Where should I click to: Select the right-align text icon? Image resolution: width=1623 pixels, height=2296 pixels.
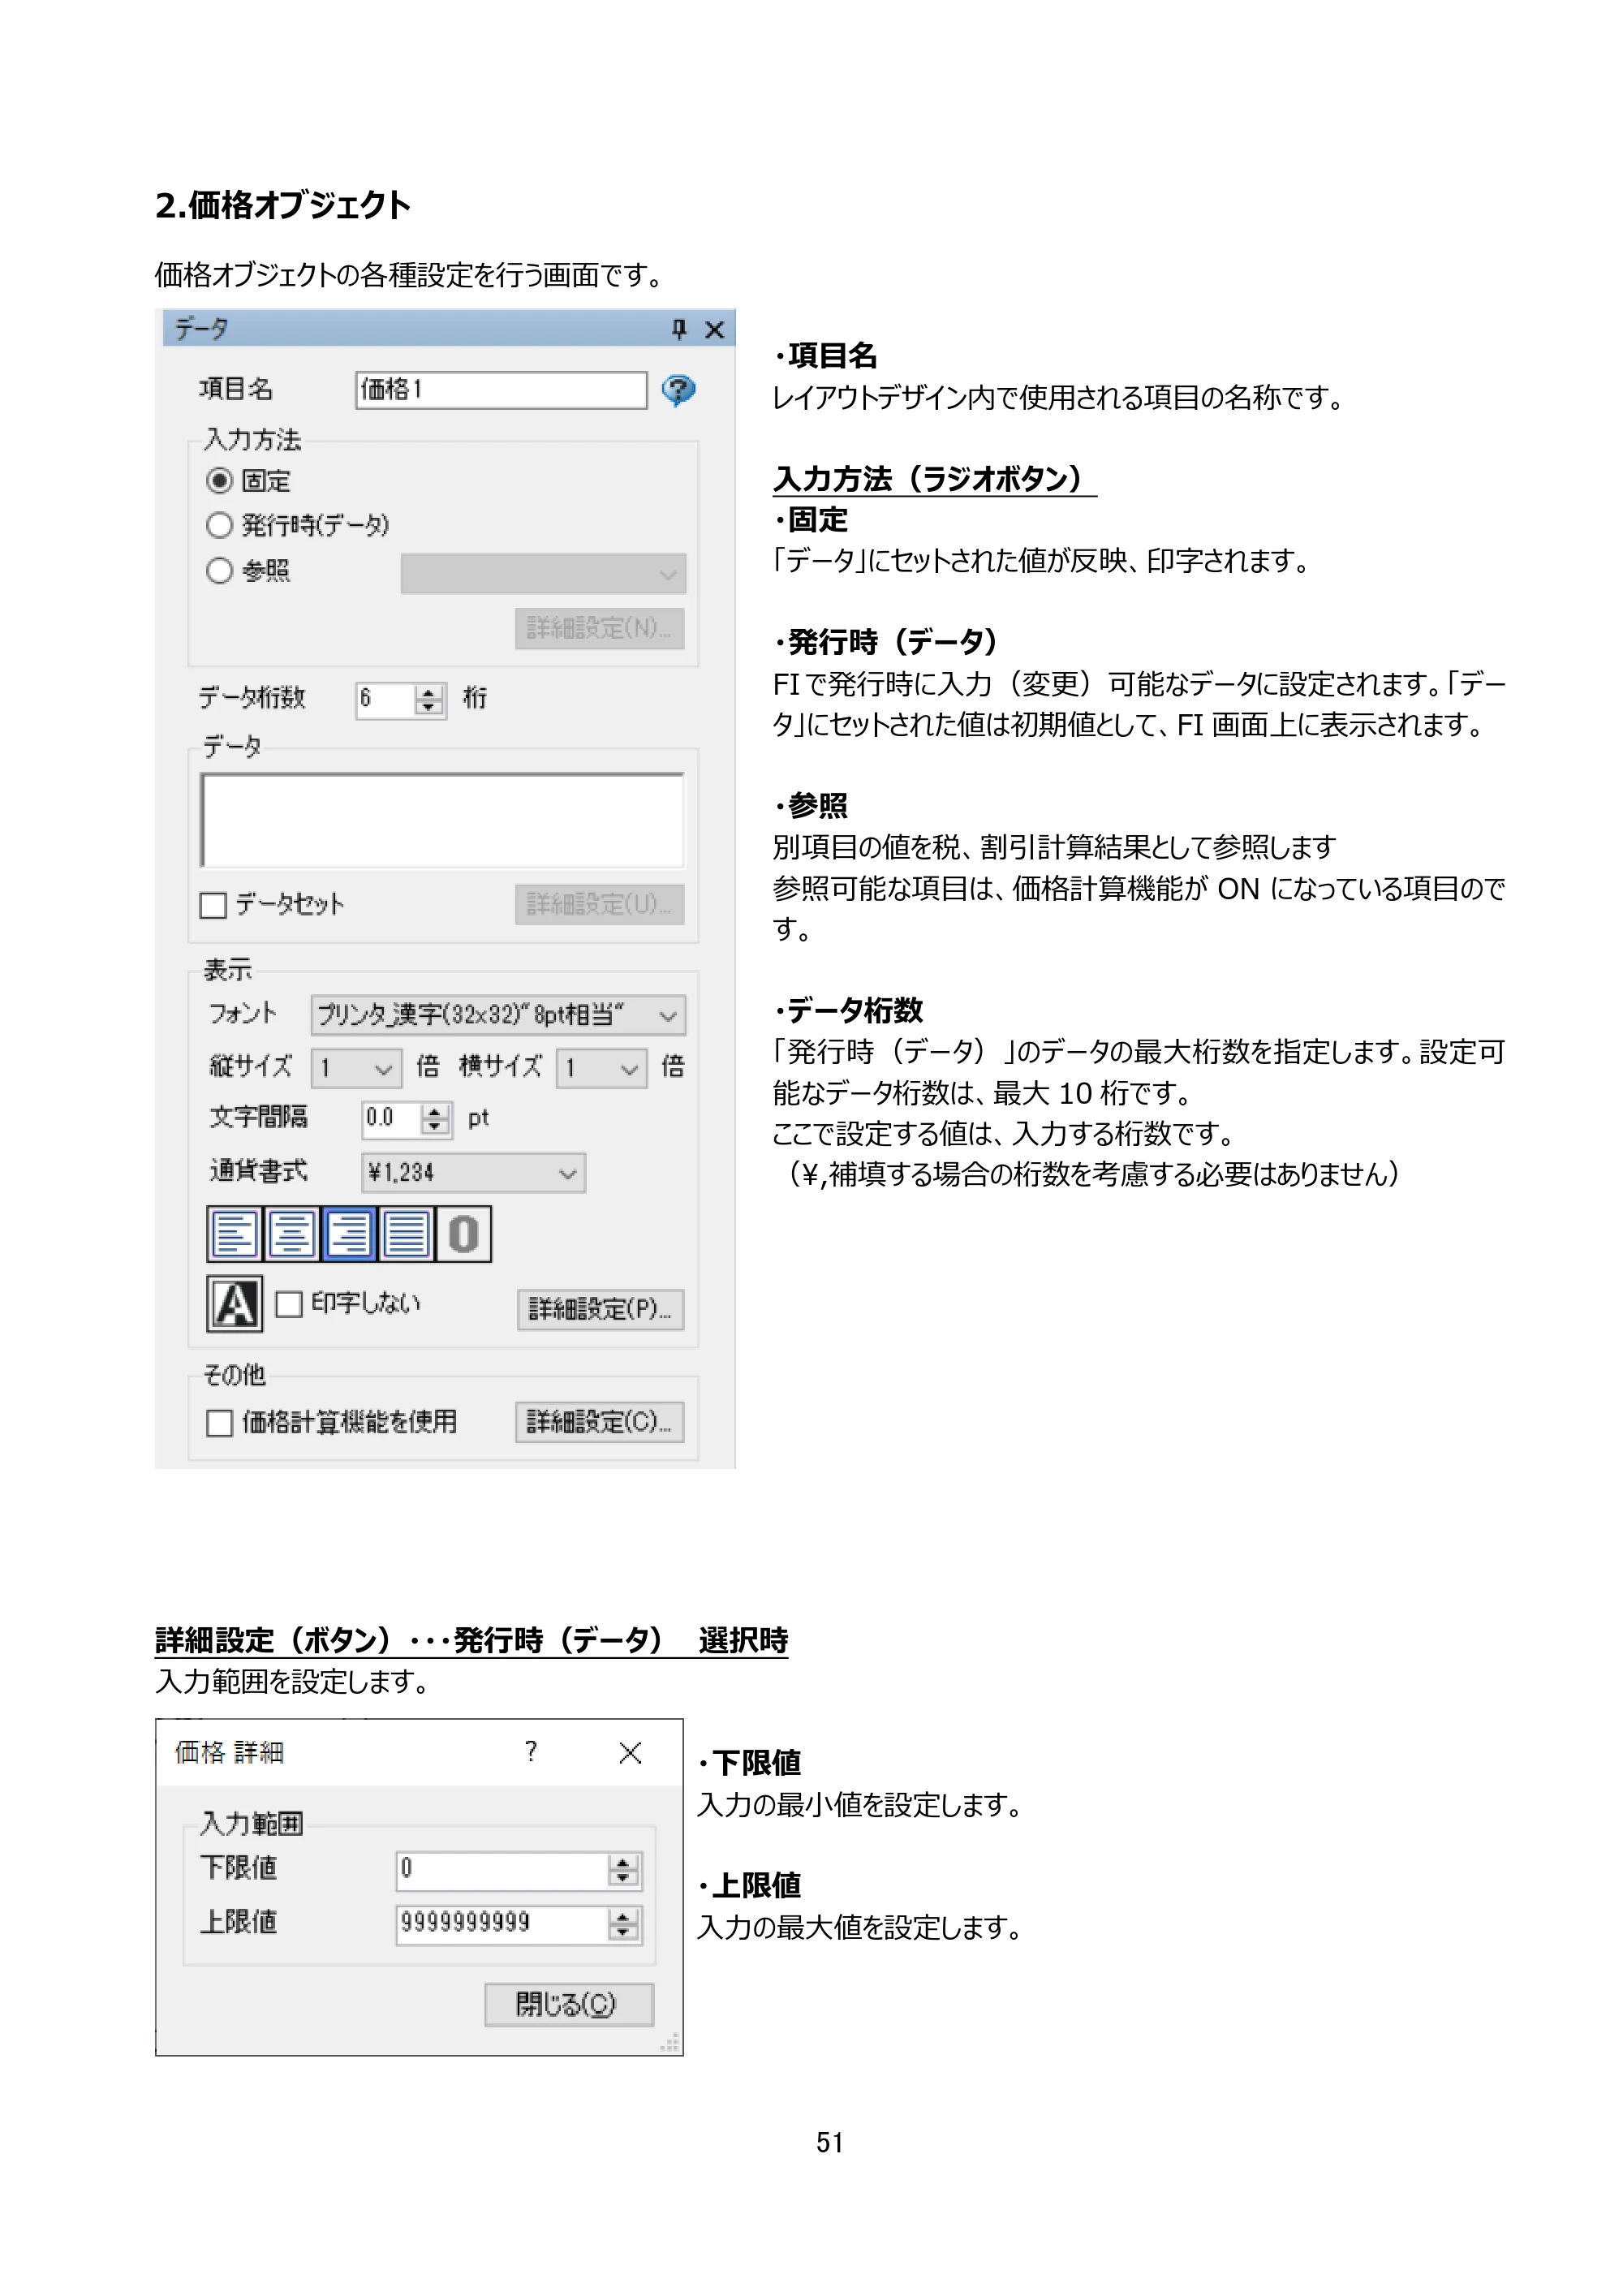(x=349, y=1234)
